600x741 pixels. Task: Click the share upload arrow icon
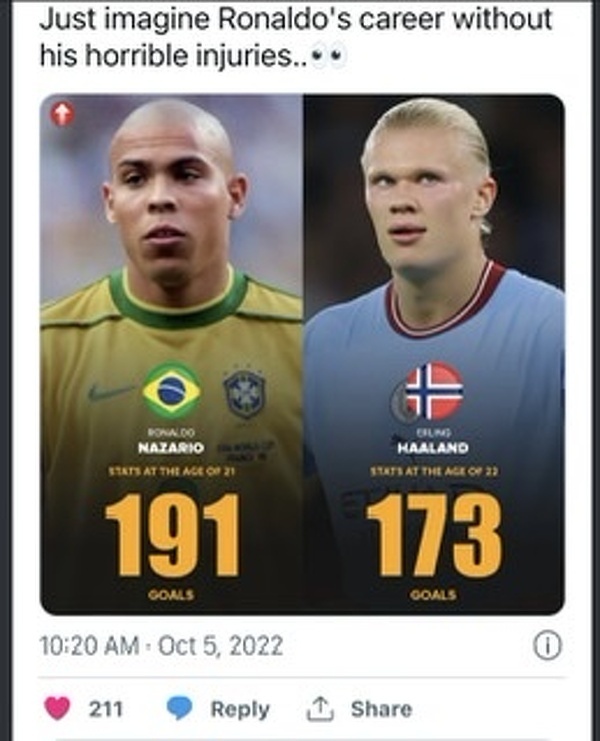[x=319, y=708]
